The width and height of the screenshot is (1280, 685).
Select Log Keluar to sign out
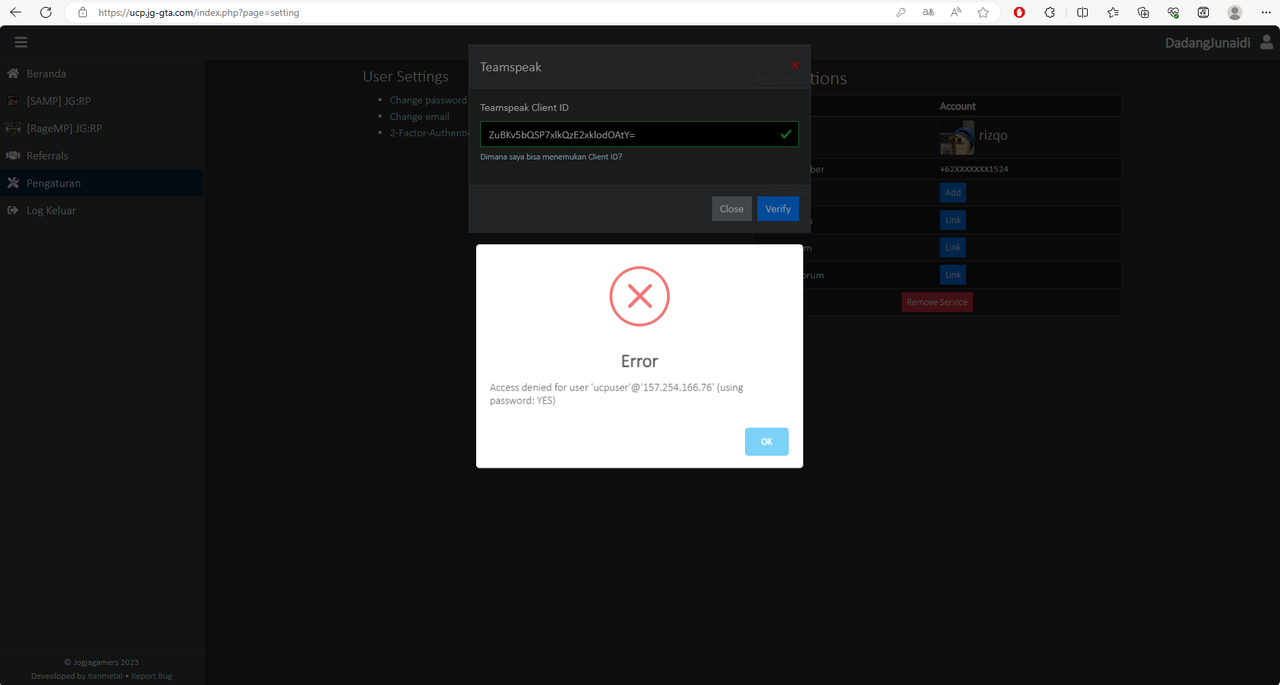tap(102, 211)
